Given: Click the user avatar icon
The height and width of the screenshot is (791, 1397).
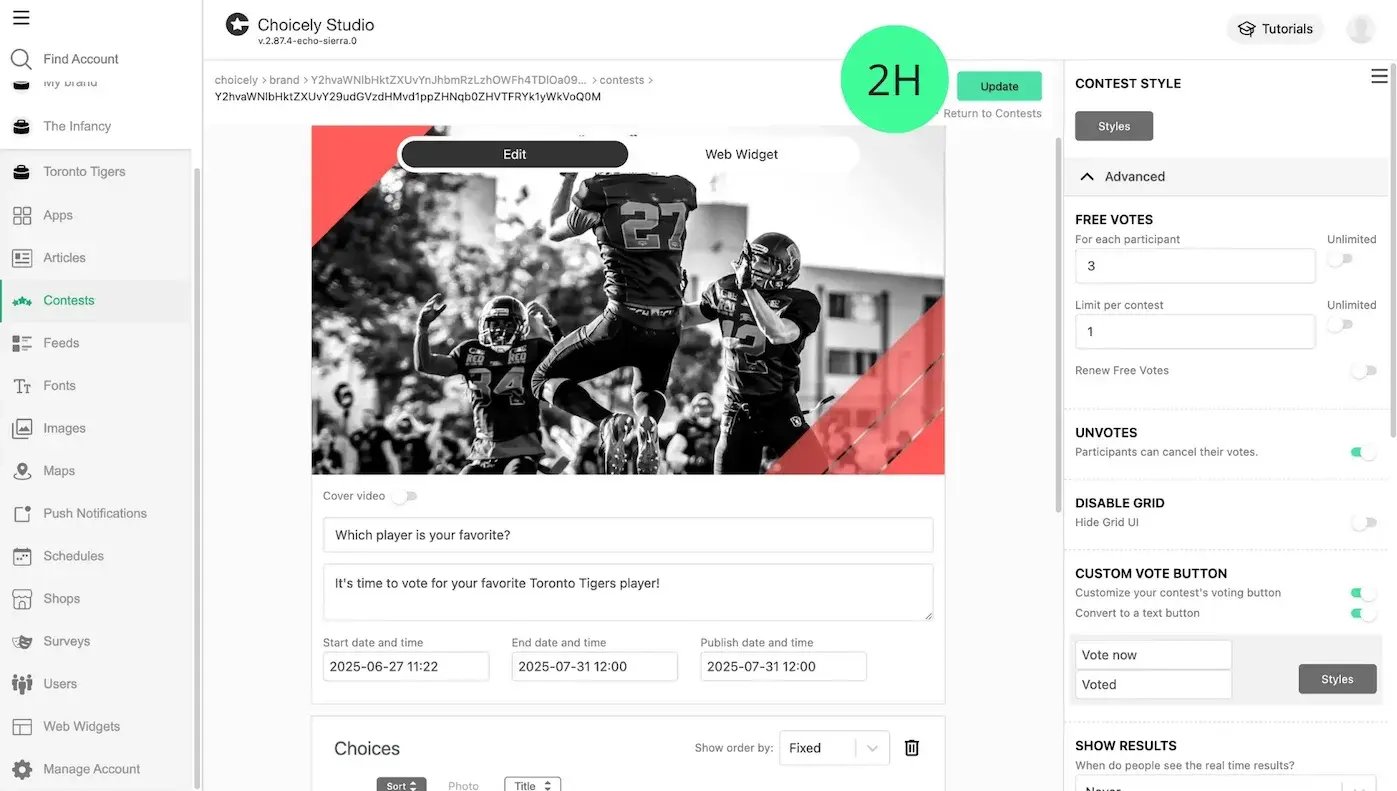Looking at the screenshot, I should point(1360,29).
